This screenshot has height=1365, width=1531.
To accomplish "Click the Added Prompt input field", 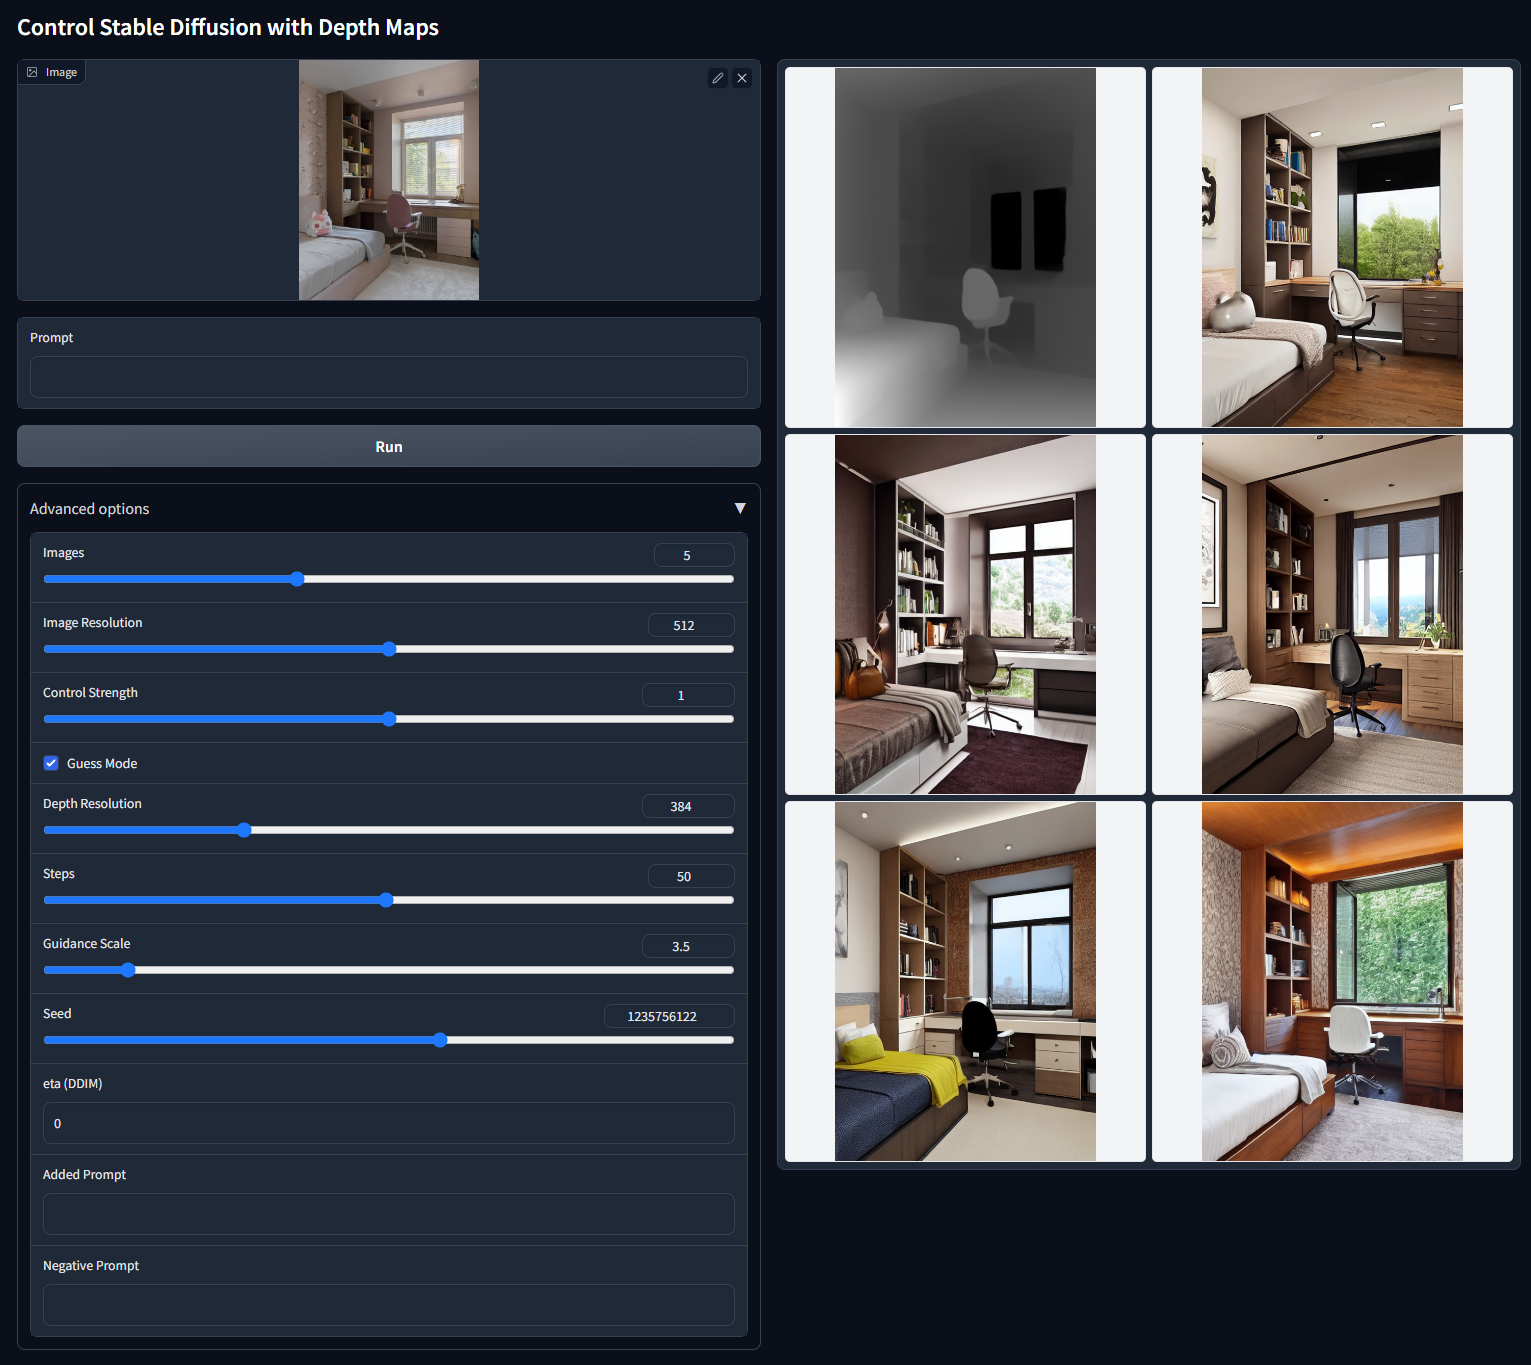I will [389, 1214].
